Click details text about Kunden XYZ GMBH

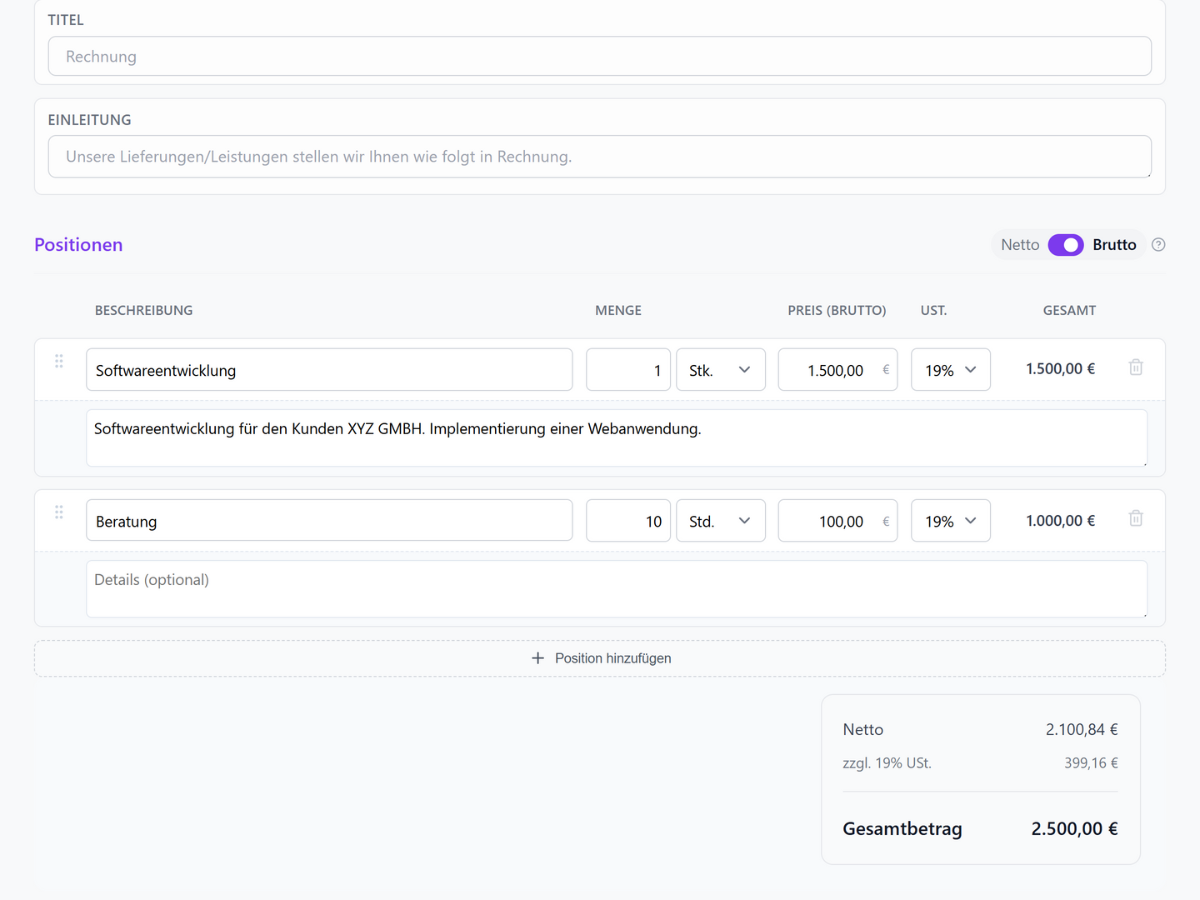(x=616, y=438)
